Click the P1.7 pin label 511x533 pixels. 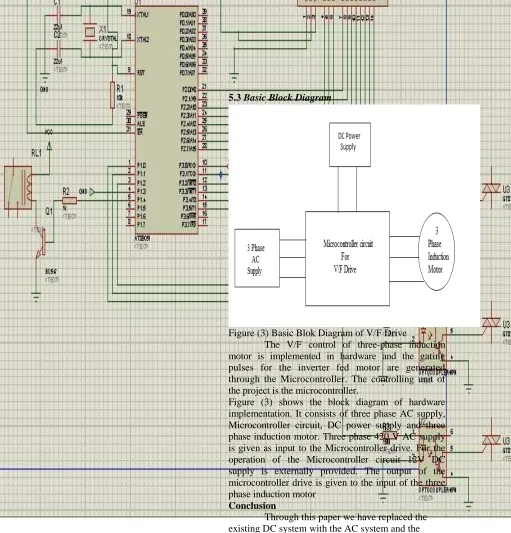(x=141, y=224)
